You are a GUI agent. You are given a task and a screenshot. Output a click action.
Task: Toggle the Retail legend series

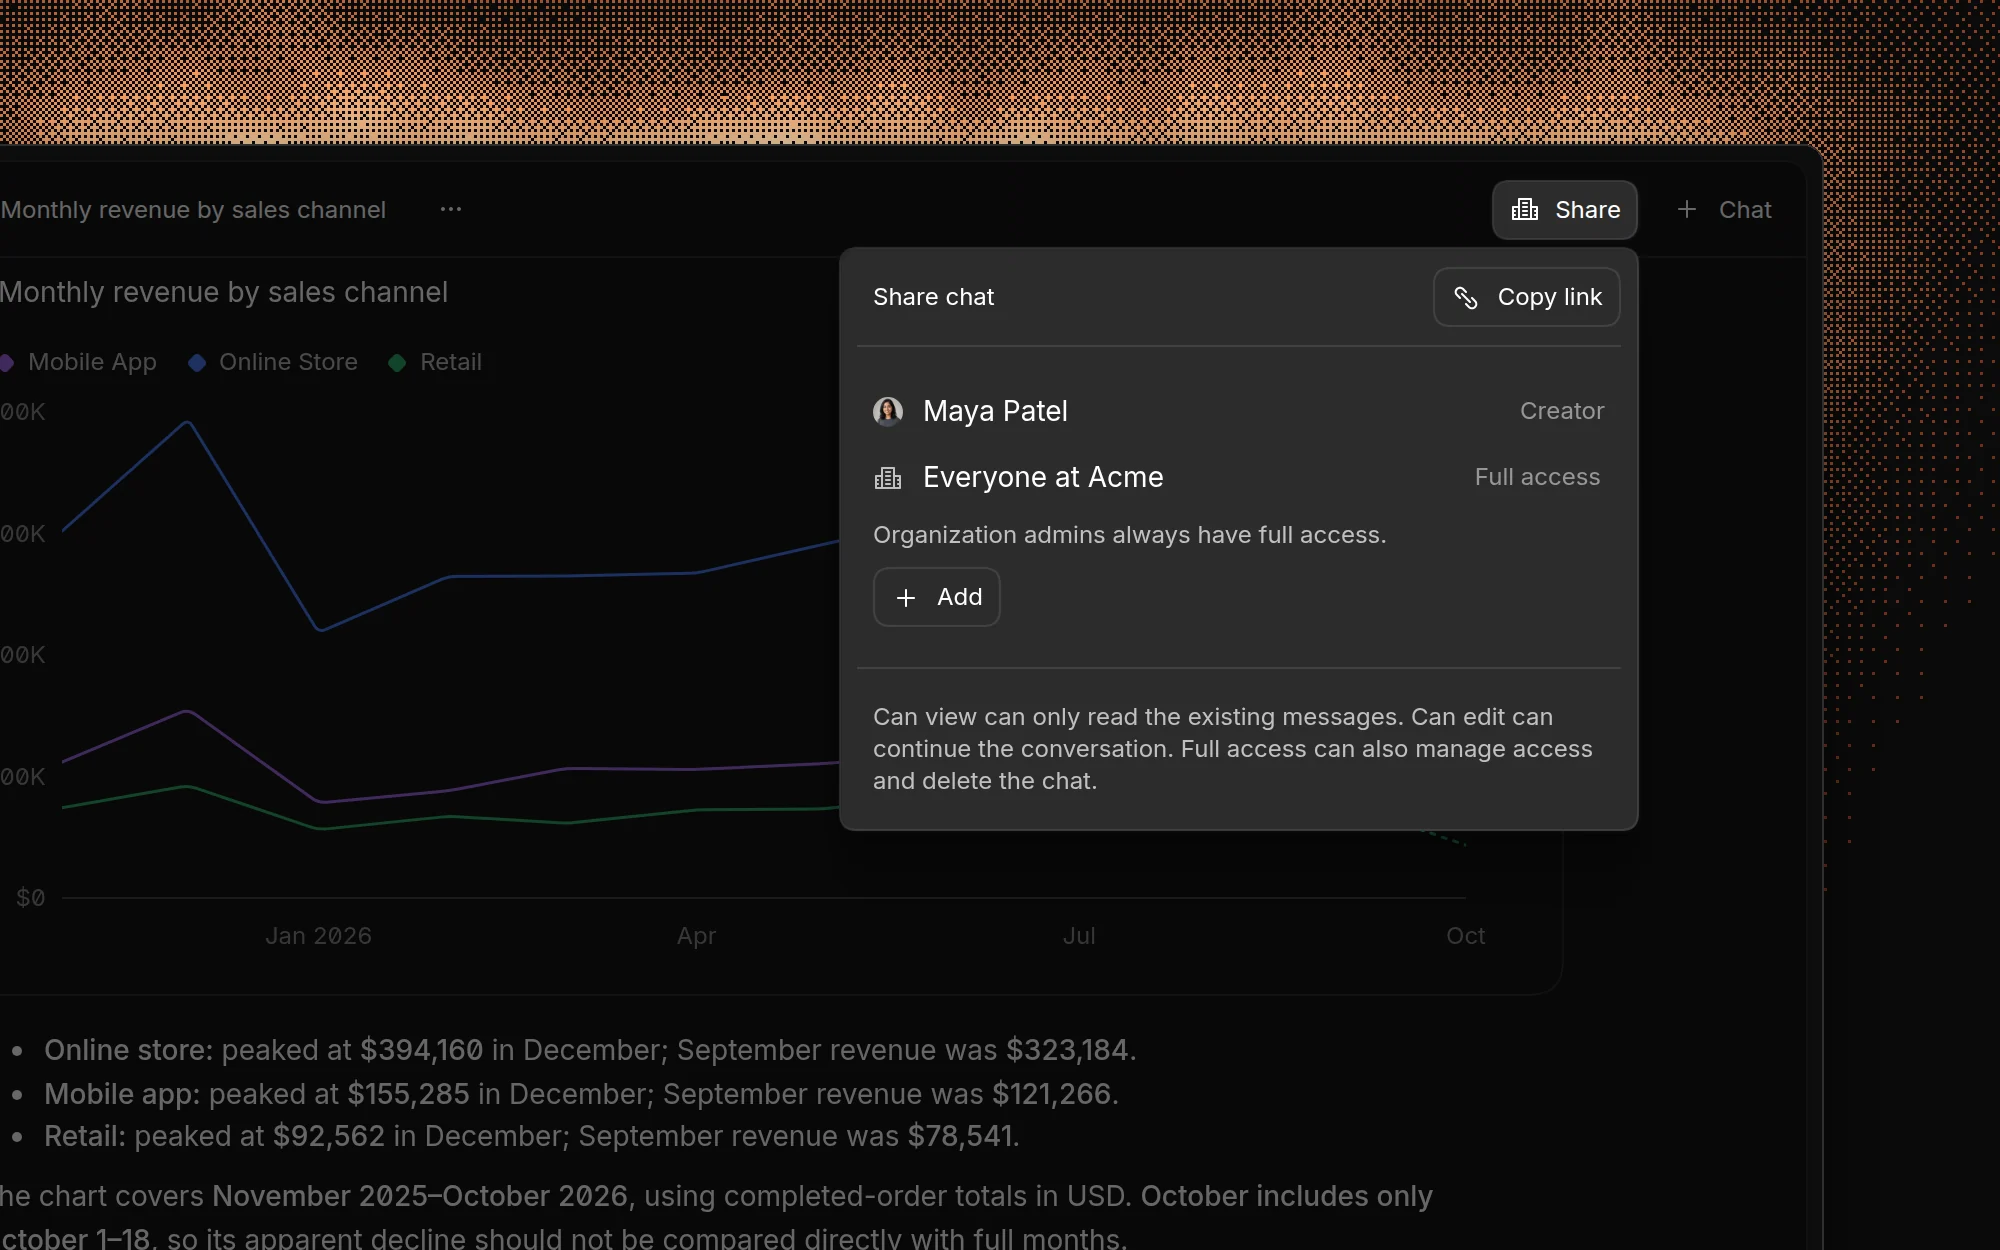pyautogui.click(x=435, y=362)
